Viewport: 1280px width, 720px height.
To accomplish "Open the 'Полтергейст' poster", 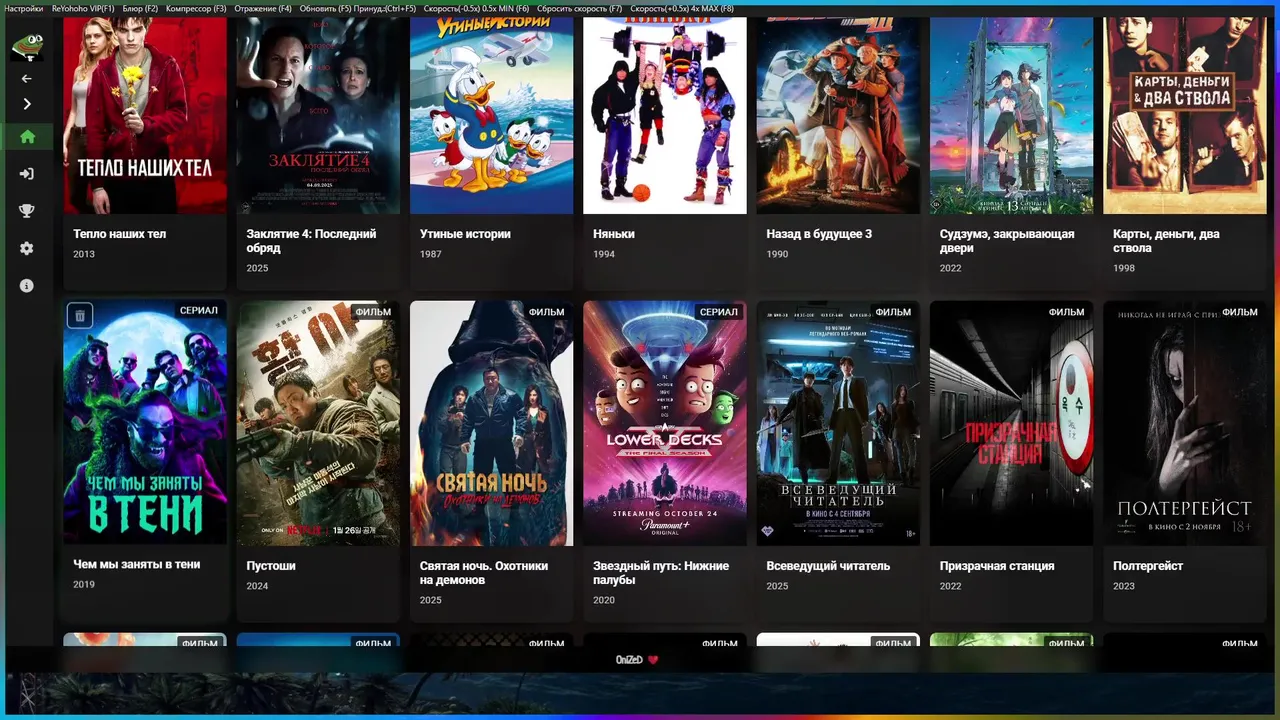I will pyautogui.click(x=1185, y=423).
